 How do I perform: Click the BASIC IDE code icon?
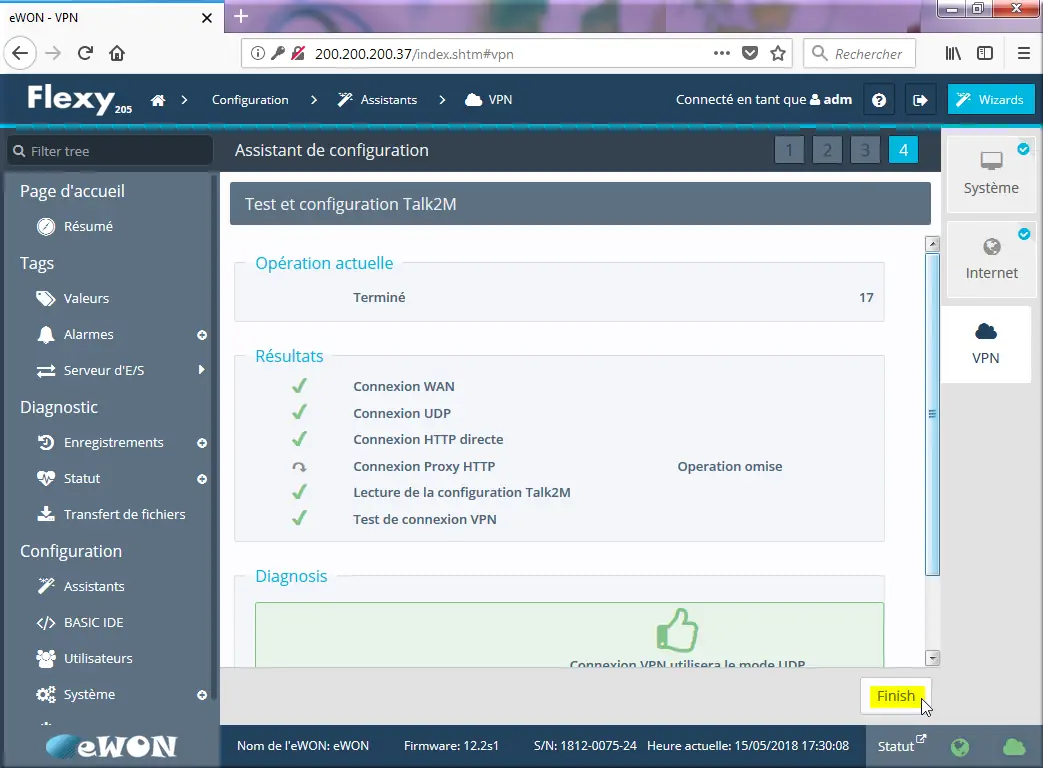(x=46, y=622)
